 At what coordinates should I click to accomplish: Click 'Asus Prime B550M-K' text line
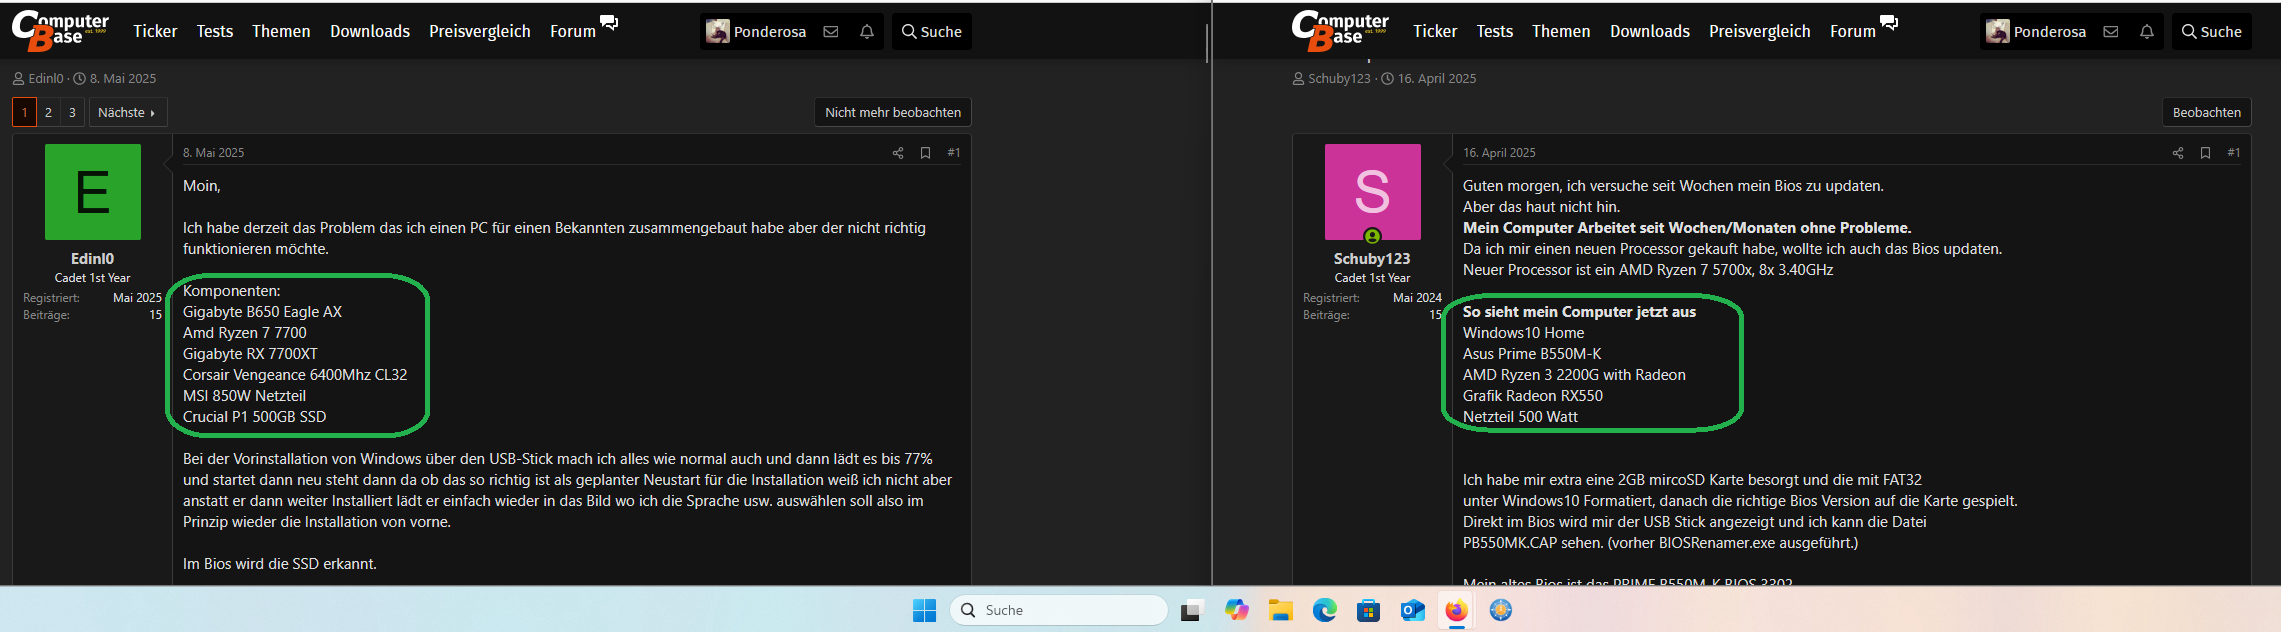1532,354
